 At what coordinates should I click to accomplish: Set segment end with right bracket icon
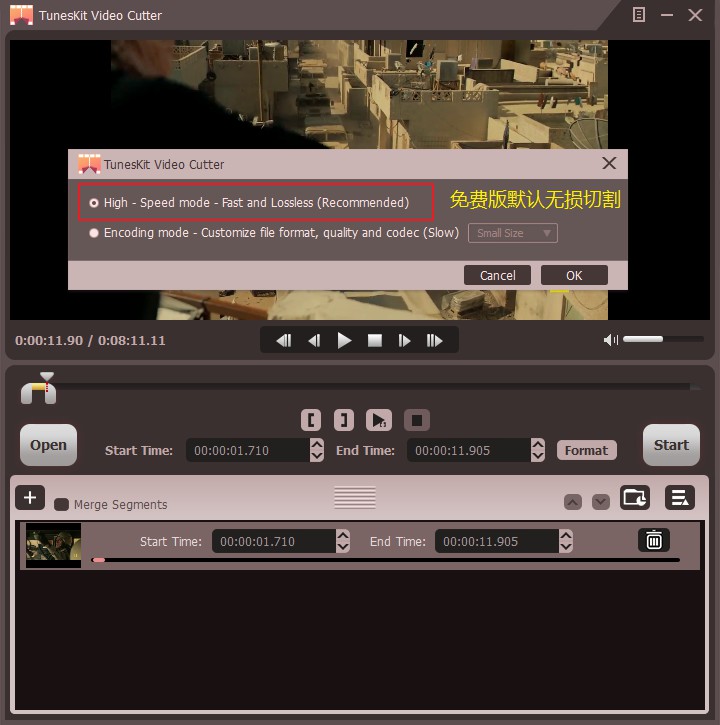pyautogui.click(x=344, y=420)
